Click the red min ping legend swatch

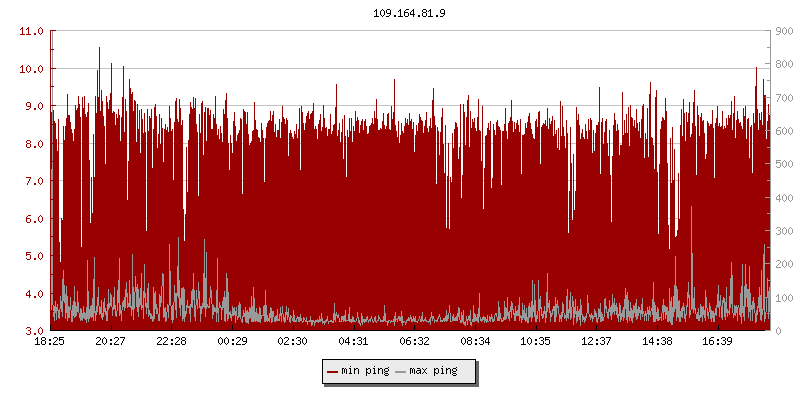coord(332,371)
